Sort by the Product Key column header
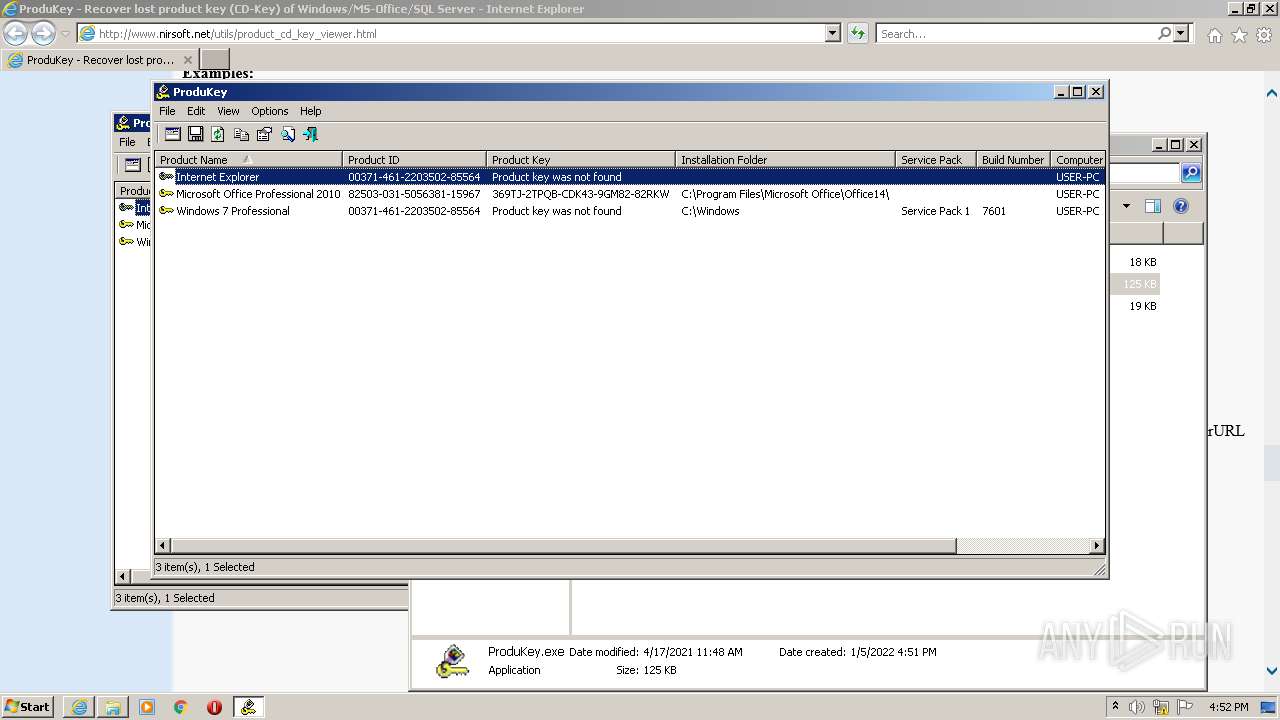This screenshot has width=1280, height=720. point(581,159)
